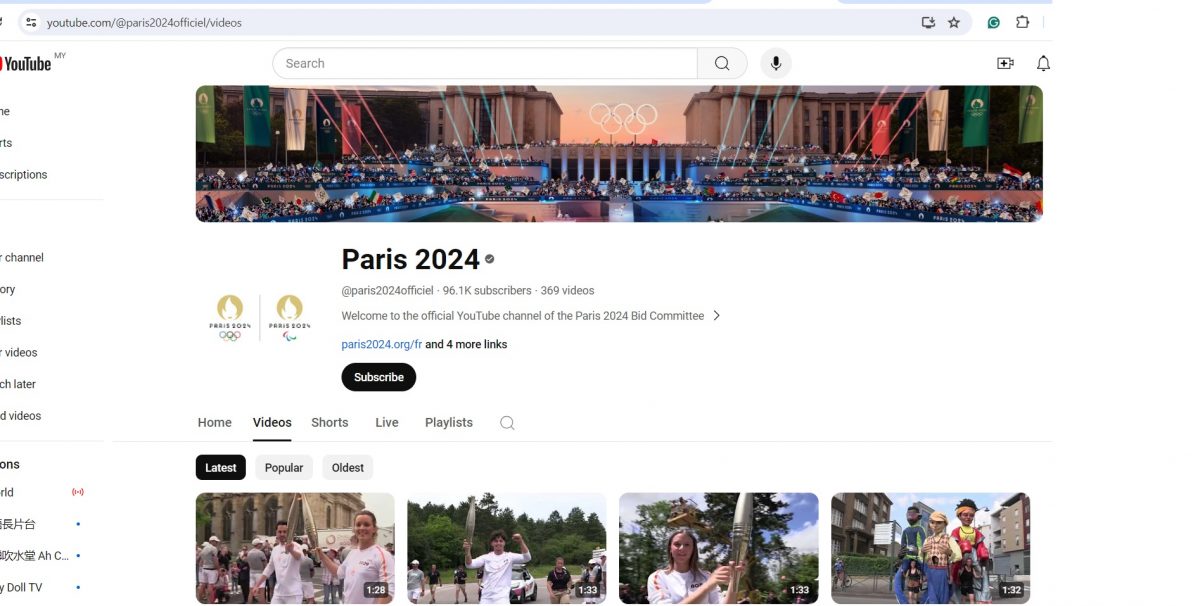Open Your videos in the sidebar

point(19,353)
